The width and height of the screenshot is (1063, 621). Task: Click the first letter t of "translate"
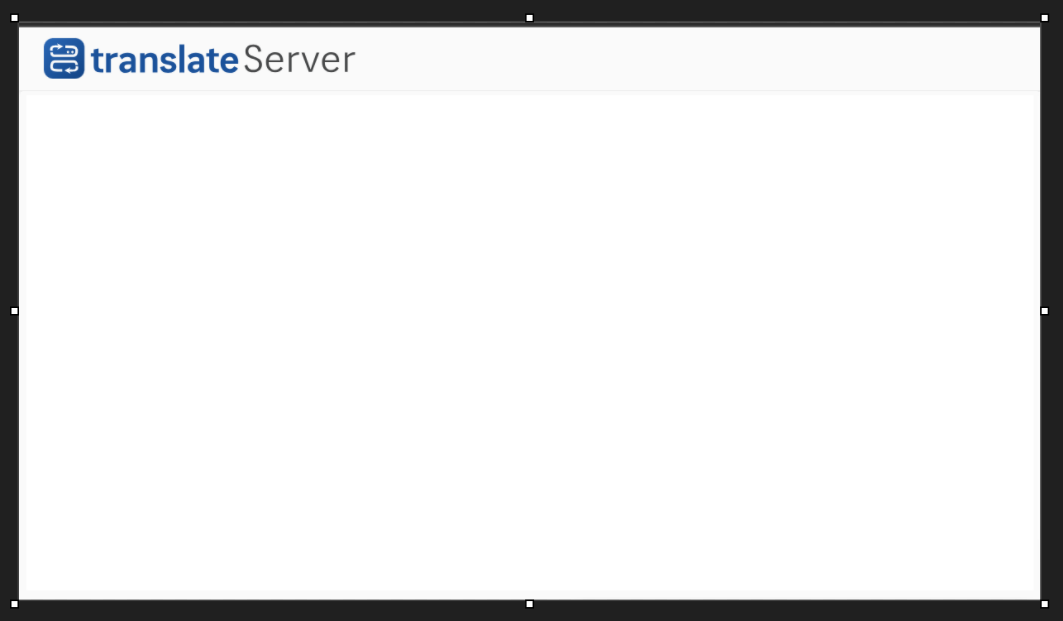(97, 60)
